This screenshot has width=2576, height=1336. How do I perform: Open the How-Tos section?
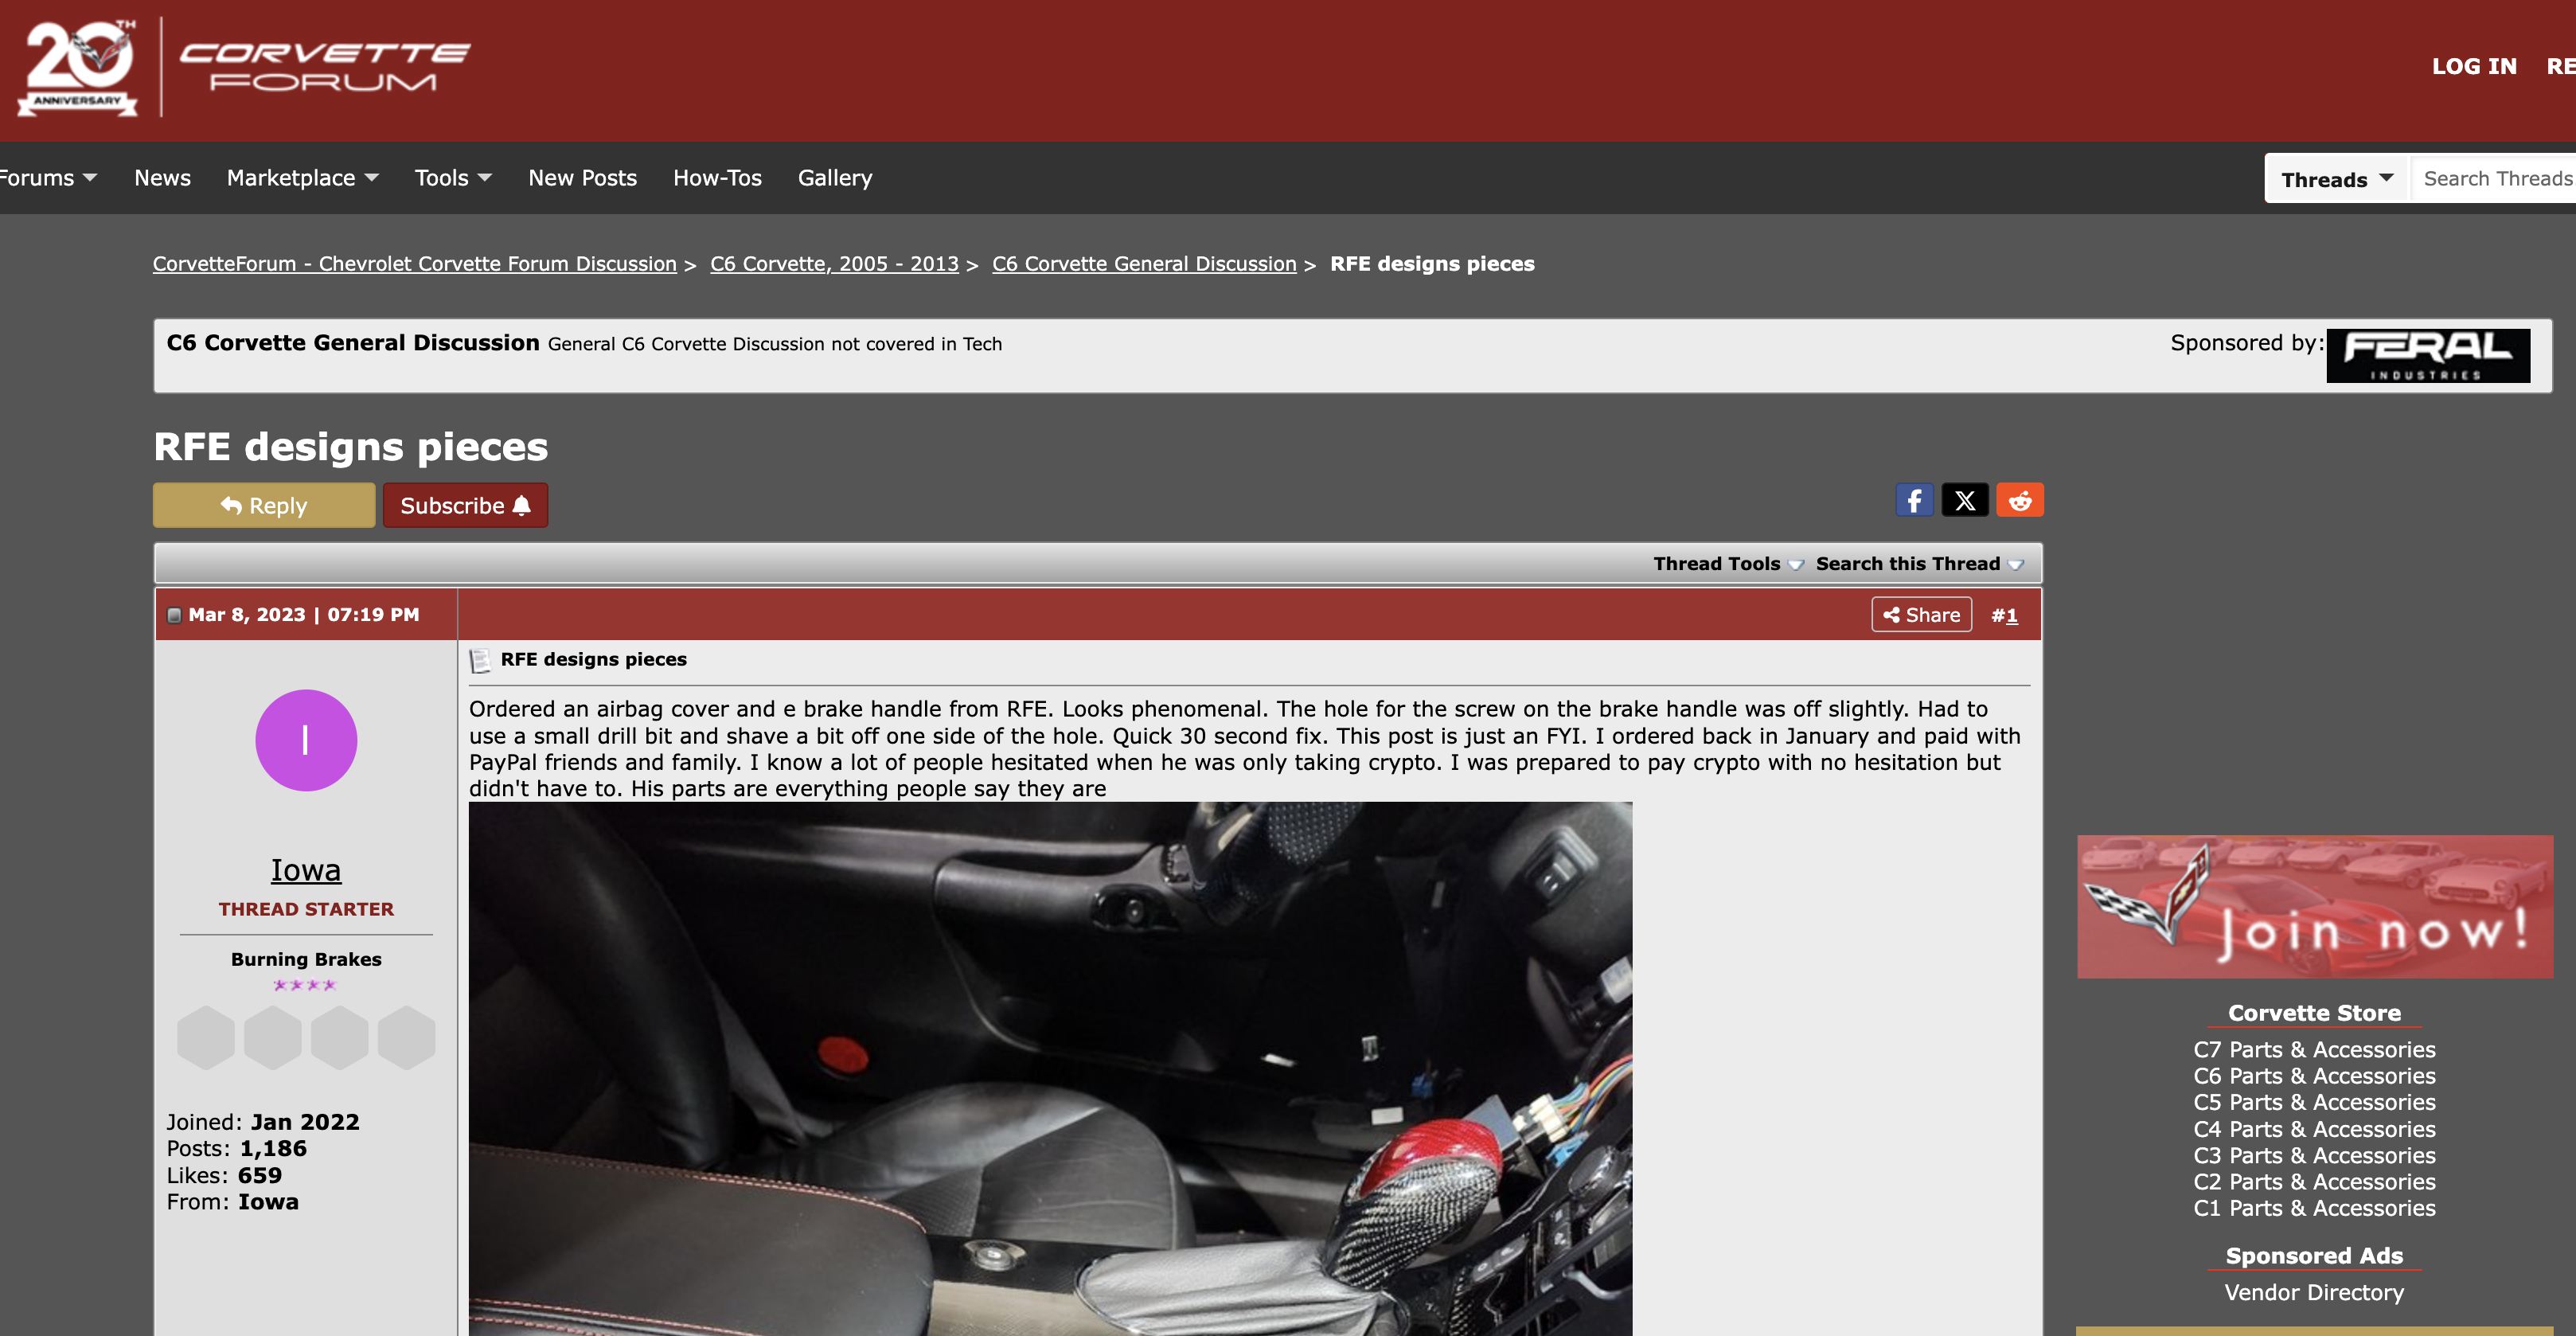point(717,178)
